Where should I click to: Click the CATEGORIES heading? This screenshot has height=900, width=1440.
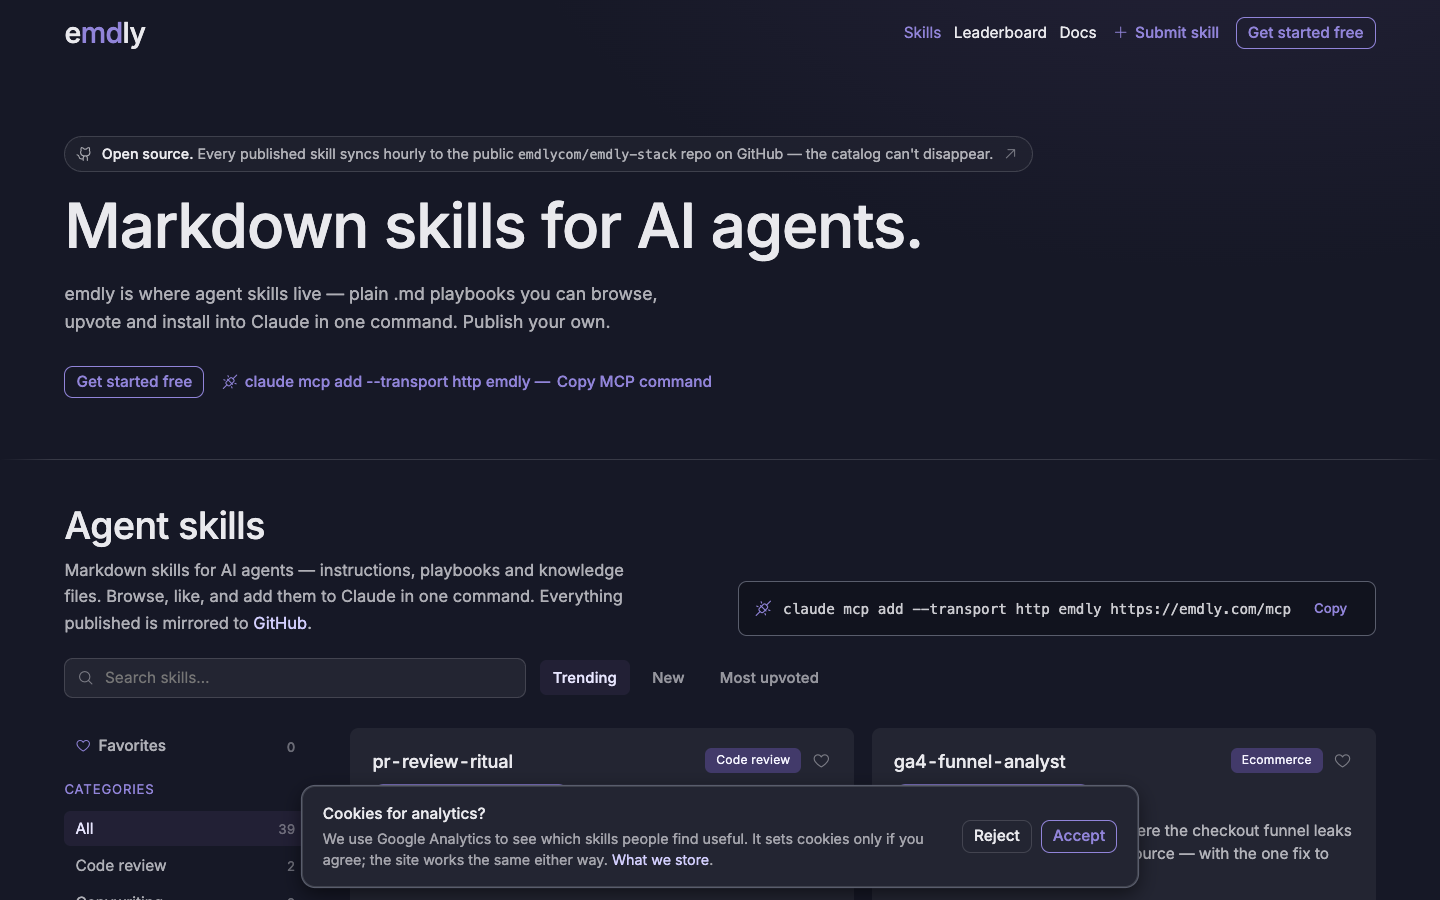(109, 789)
